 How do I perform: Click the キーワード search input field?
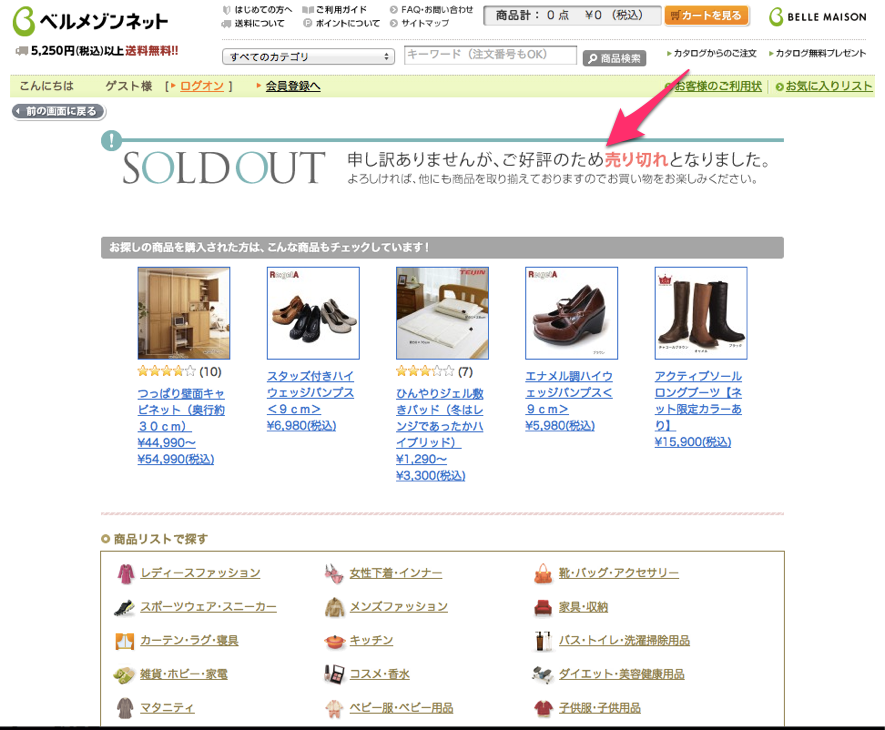click(x=490, y=55)
